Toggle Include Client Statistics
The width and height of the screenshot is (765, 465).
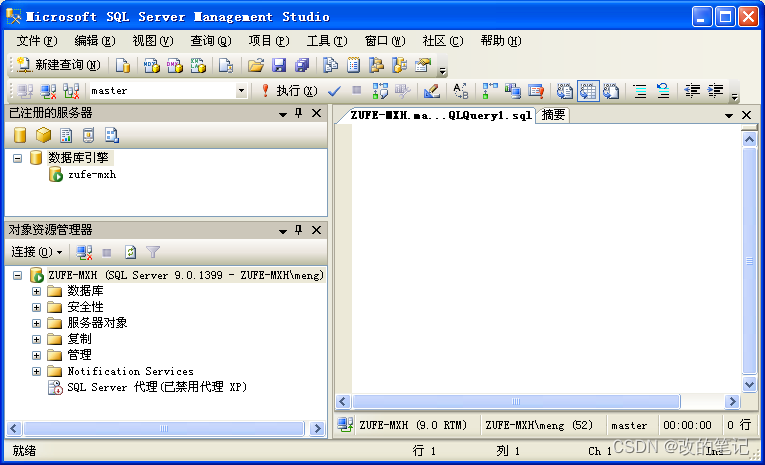(x=513, y=91)
